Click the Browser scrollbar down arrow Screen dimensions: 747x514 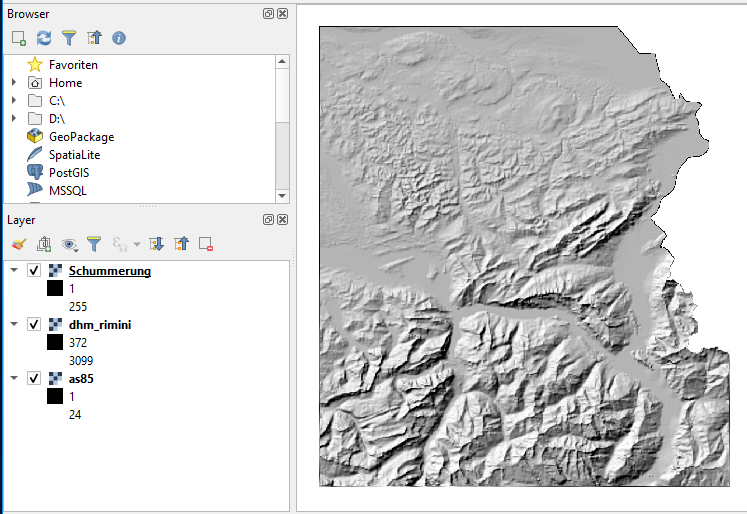coord(282,195)
